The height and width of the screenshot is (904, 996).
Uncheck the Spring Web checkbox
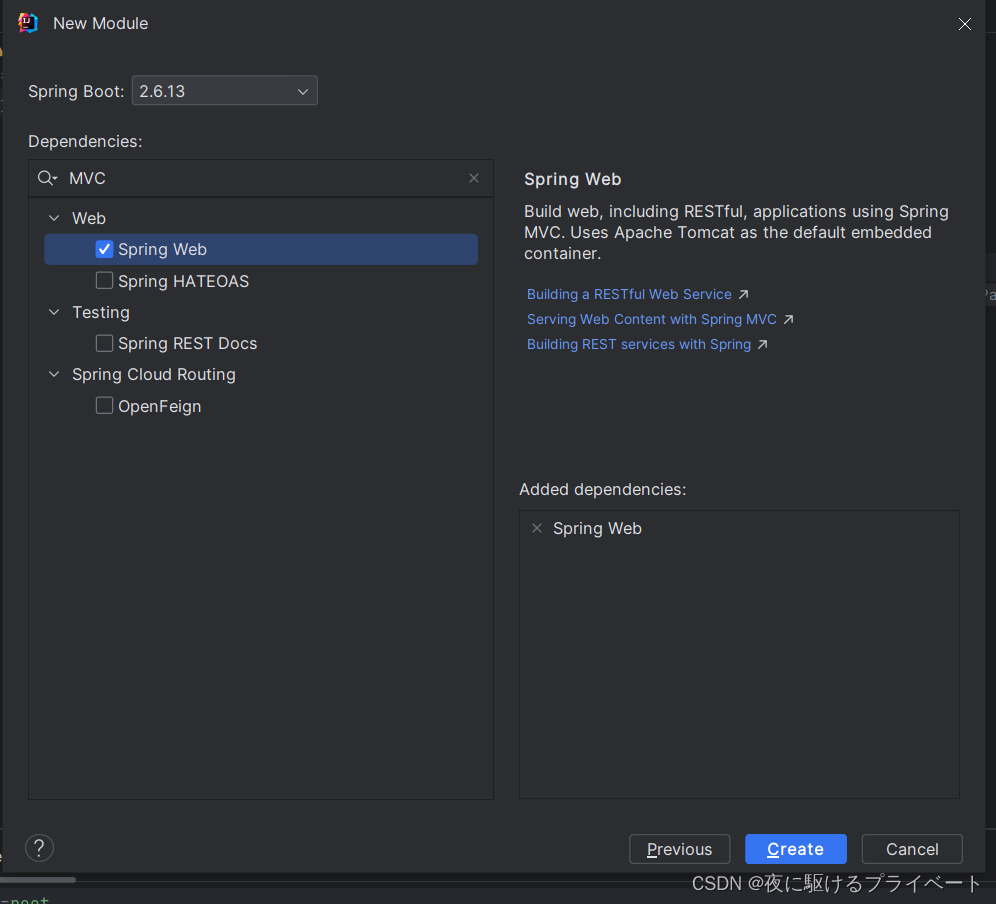pyautogui.click(x=104, y=249)
